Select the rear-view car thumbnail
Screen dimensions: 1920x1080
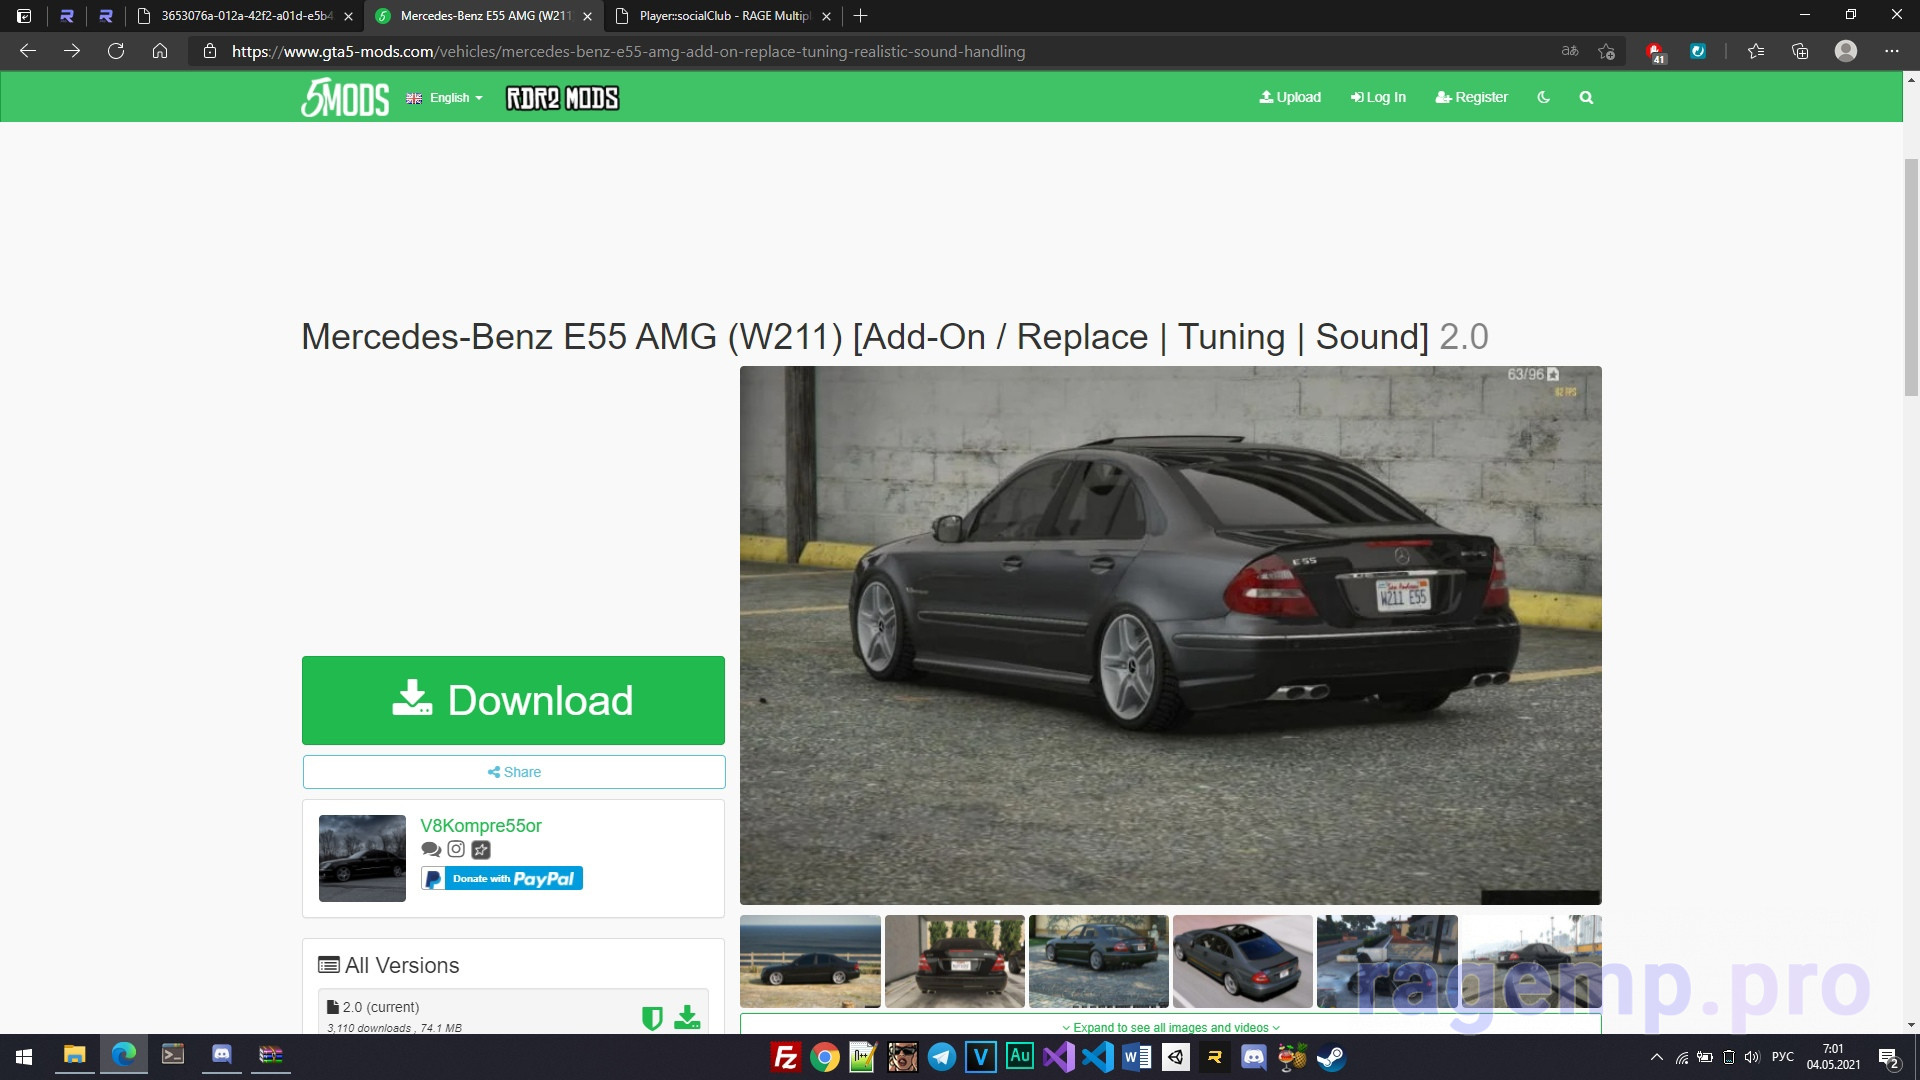tap(955, 961)
